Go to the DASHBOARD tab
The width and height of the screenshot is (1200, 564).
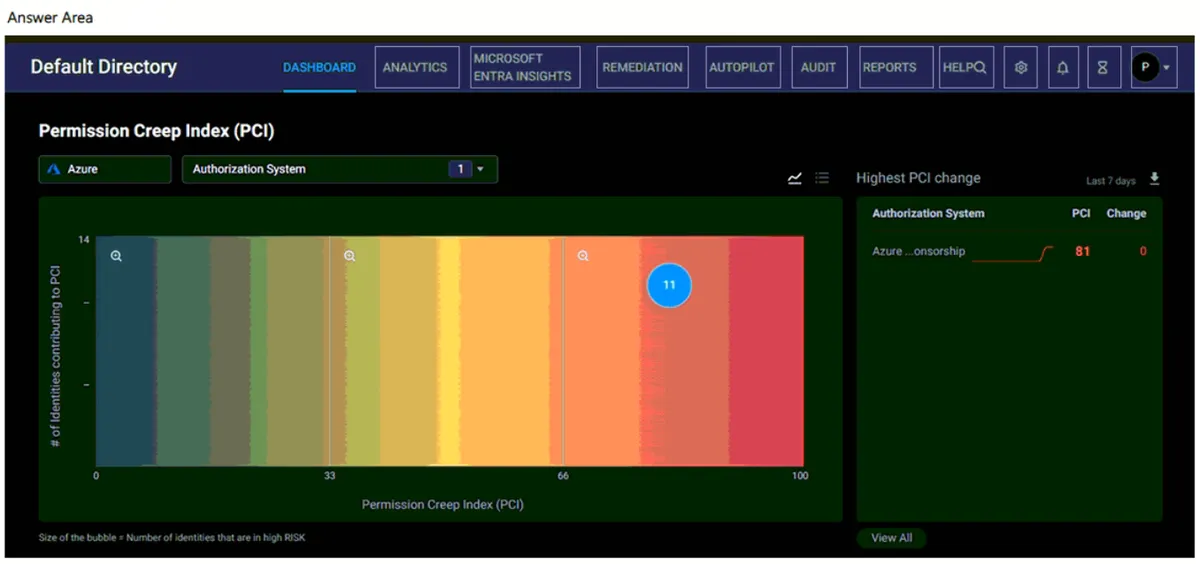pos(319,68)
